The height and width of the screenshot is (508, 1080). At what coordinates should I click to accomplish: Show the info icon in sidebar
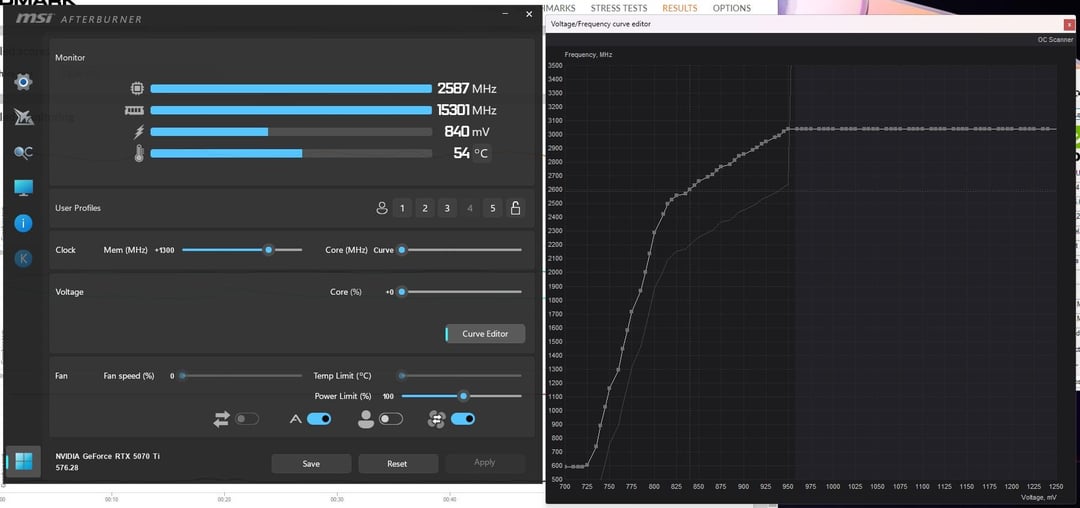(x=23, y=223)
